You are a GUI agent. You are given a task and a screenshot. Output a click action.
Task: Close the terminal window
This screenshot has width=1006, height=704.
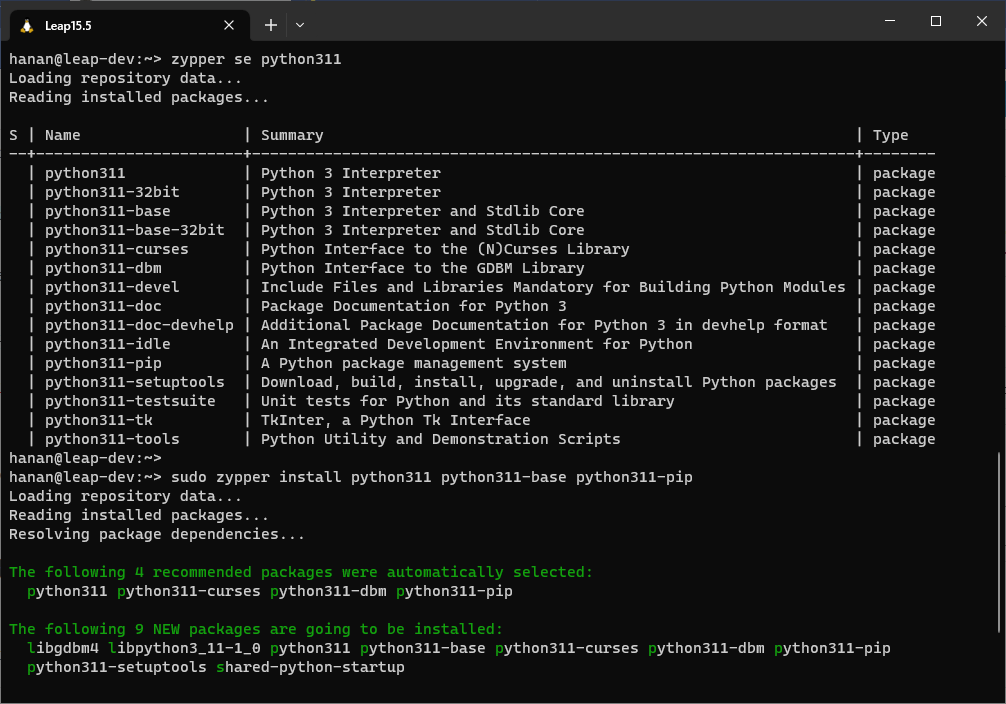tap(982, 21)
